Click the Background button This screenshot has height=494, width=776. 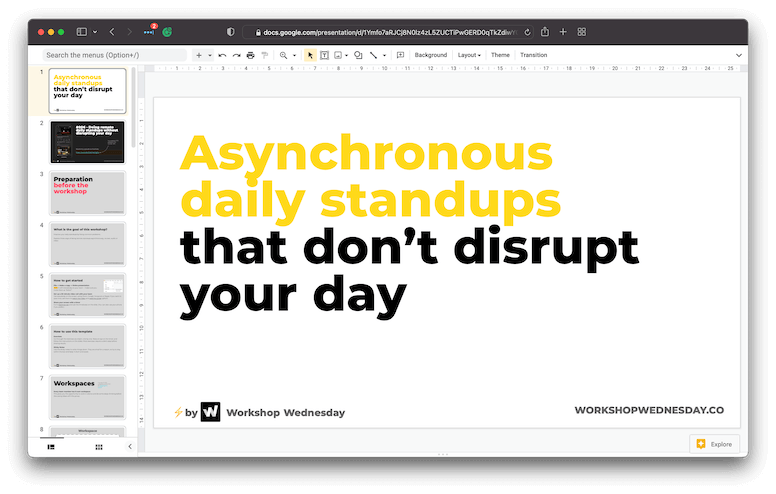click(x=430, y=55)
